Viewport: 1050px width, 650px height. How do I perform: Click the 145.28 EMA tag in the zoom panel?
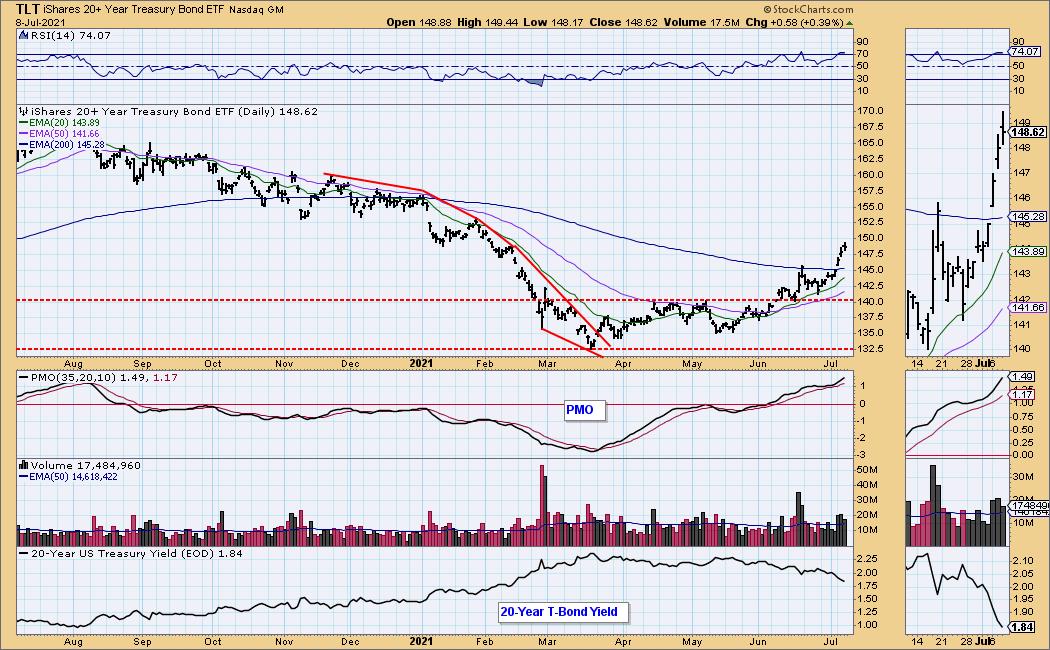1029,217
